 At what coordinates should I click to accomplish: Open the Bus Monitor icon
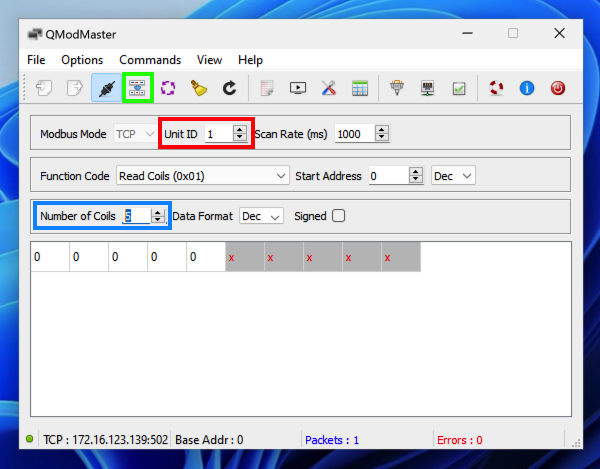click(298, 88)
